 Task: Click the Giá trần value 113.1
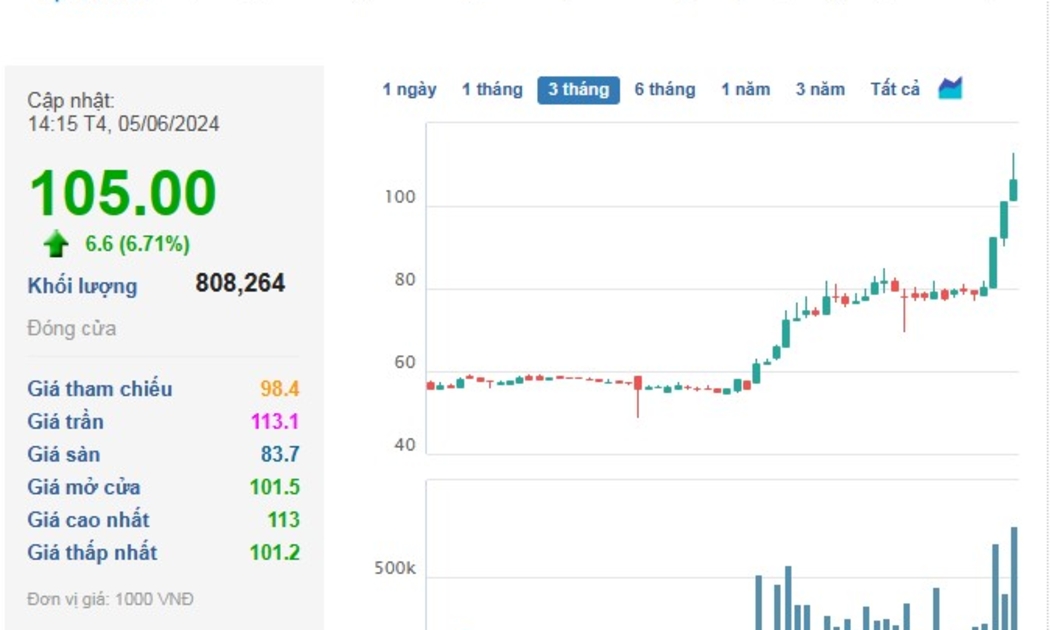click(x=275, y=422)
